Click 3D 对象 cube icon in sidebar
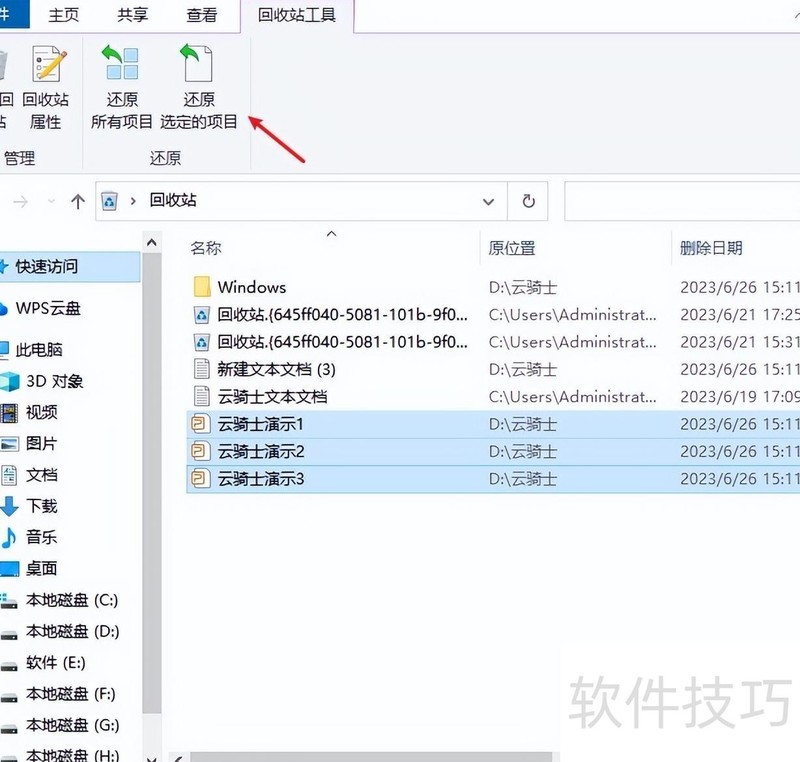The width and height of the screenshot is (800, 762). (x=10, y=381)
